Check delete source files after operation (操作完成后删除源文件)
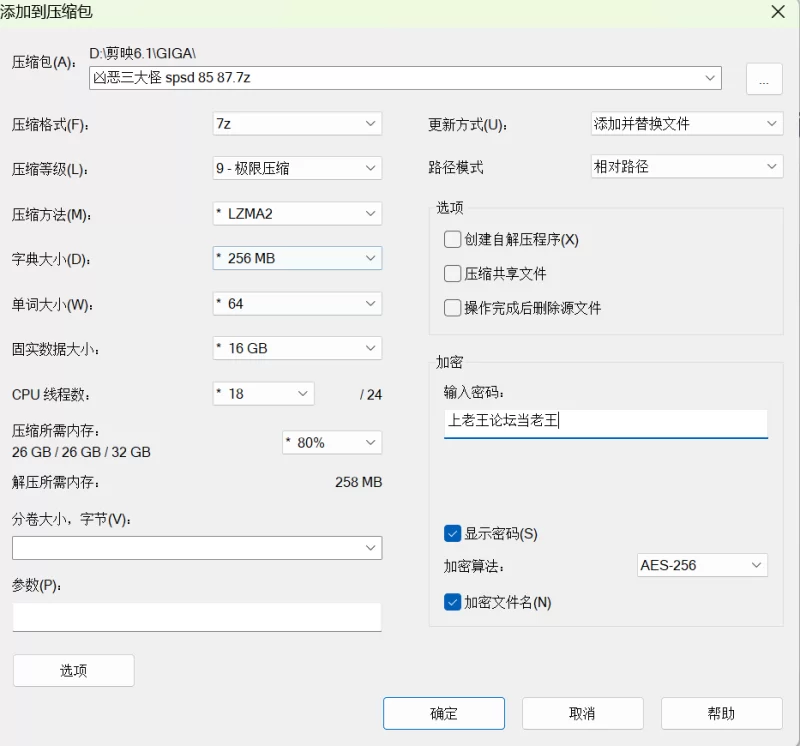The image size is (800, 746). [453, 308]
